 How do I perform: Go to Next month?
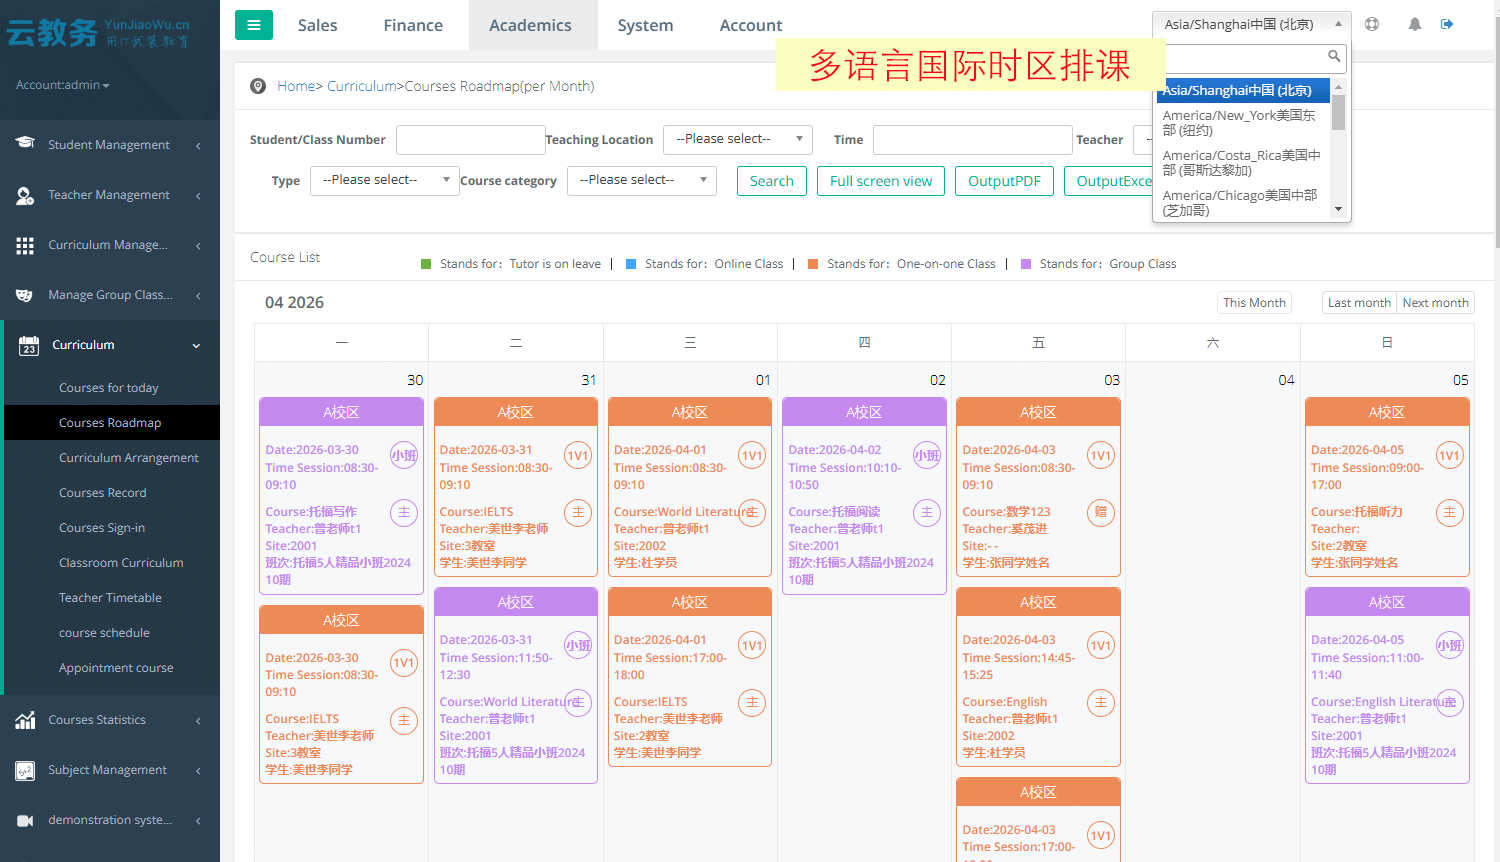point(1435,303)
